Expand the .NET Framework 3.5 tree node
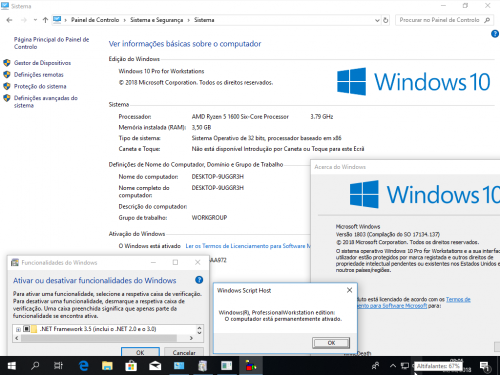The width and height of the screenshot is (500, 375). (x=18, y=329)
